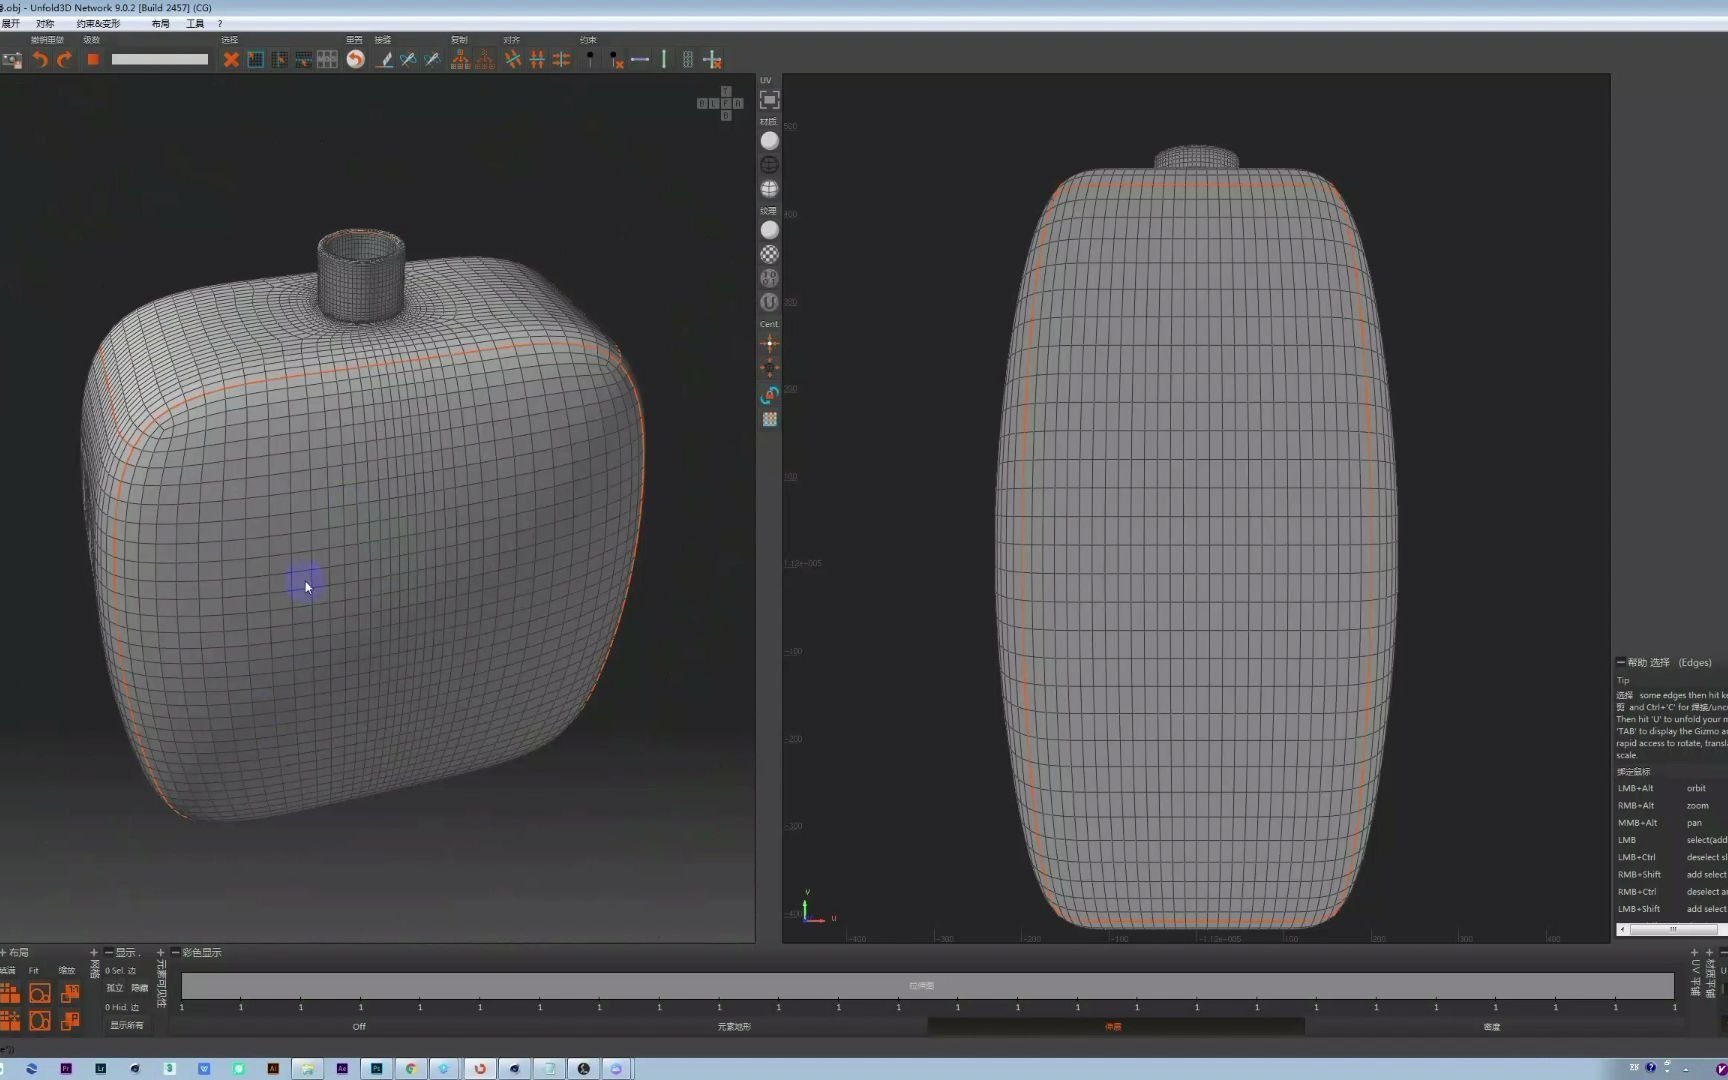Click the 拉伸图 distortion slider bar
The height and width of the screenshot is (1080, 1728).
(920, 985)
